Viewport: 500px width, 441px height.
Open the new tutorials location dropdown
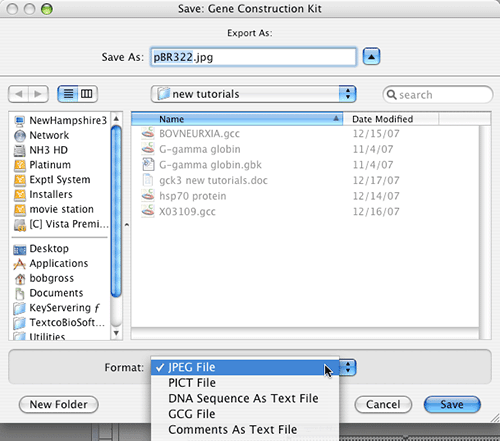pyautogui.click(x=253, y=94)
